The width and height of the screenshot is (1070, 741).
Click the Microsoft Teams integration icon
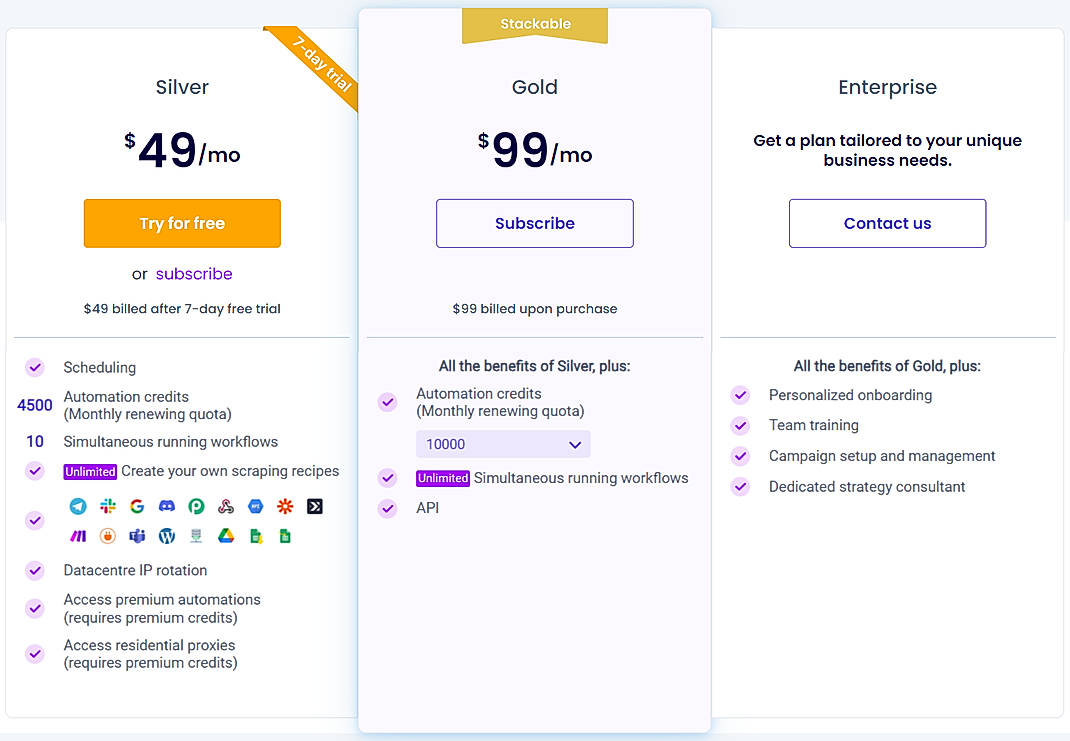137,536
